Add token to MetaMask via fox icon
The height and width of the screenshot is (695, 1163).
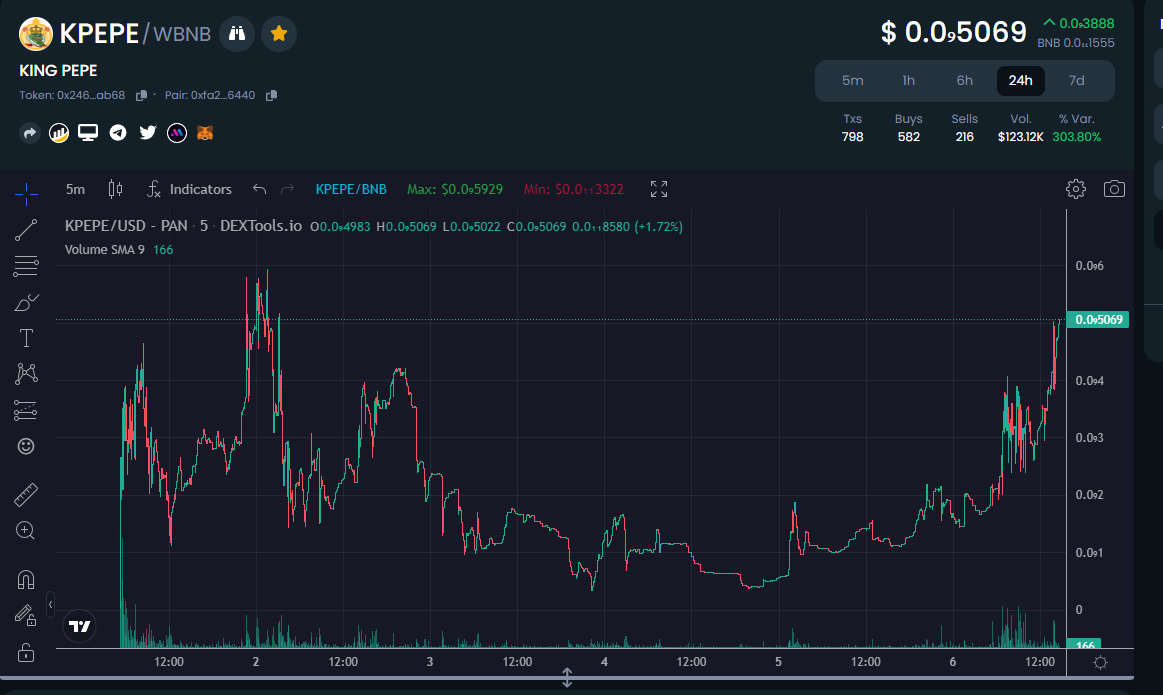coord(205,133)
